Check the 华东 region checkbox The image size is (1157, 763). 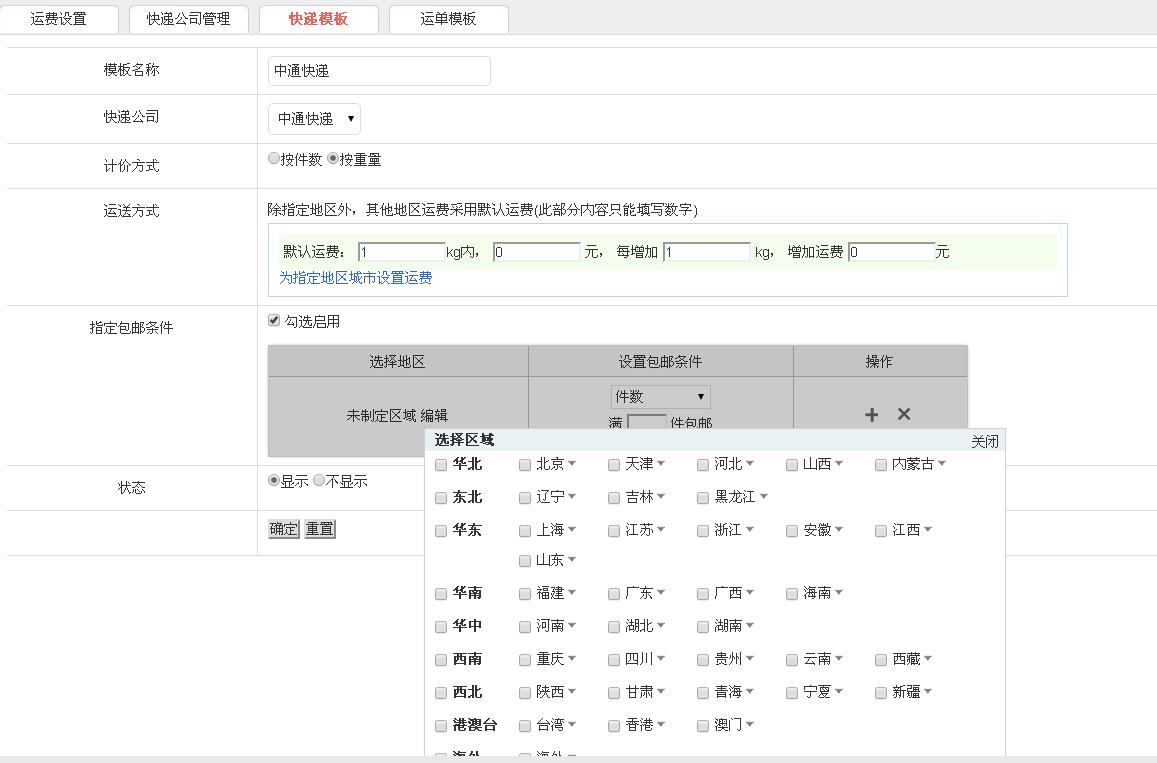[441, 531]
